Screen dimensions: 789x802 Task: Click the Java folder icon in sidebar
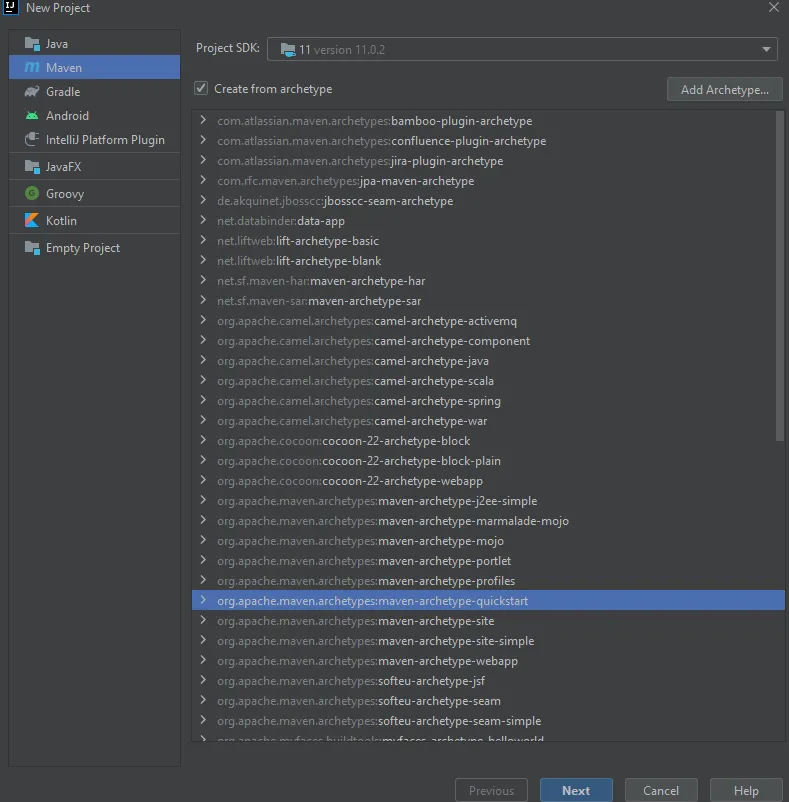click(32, 44)
